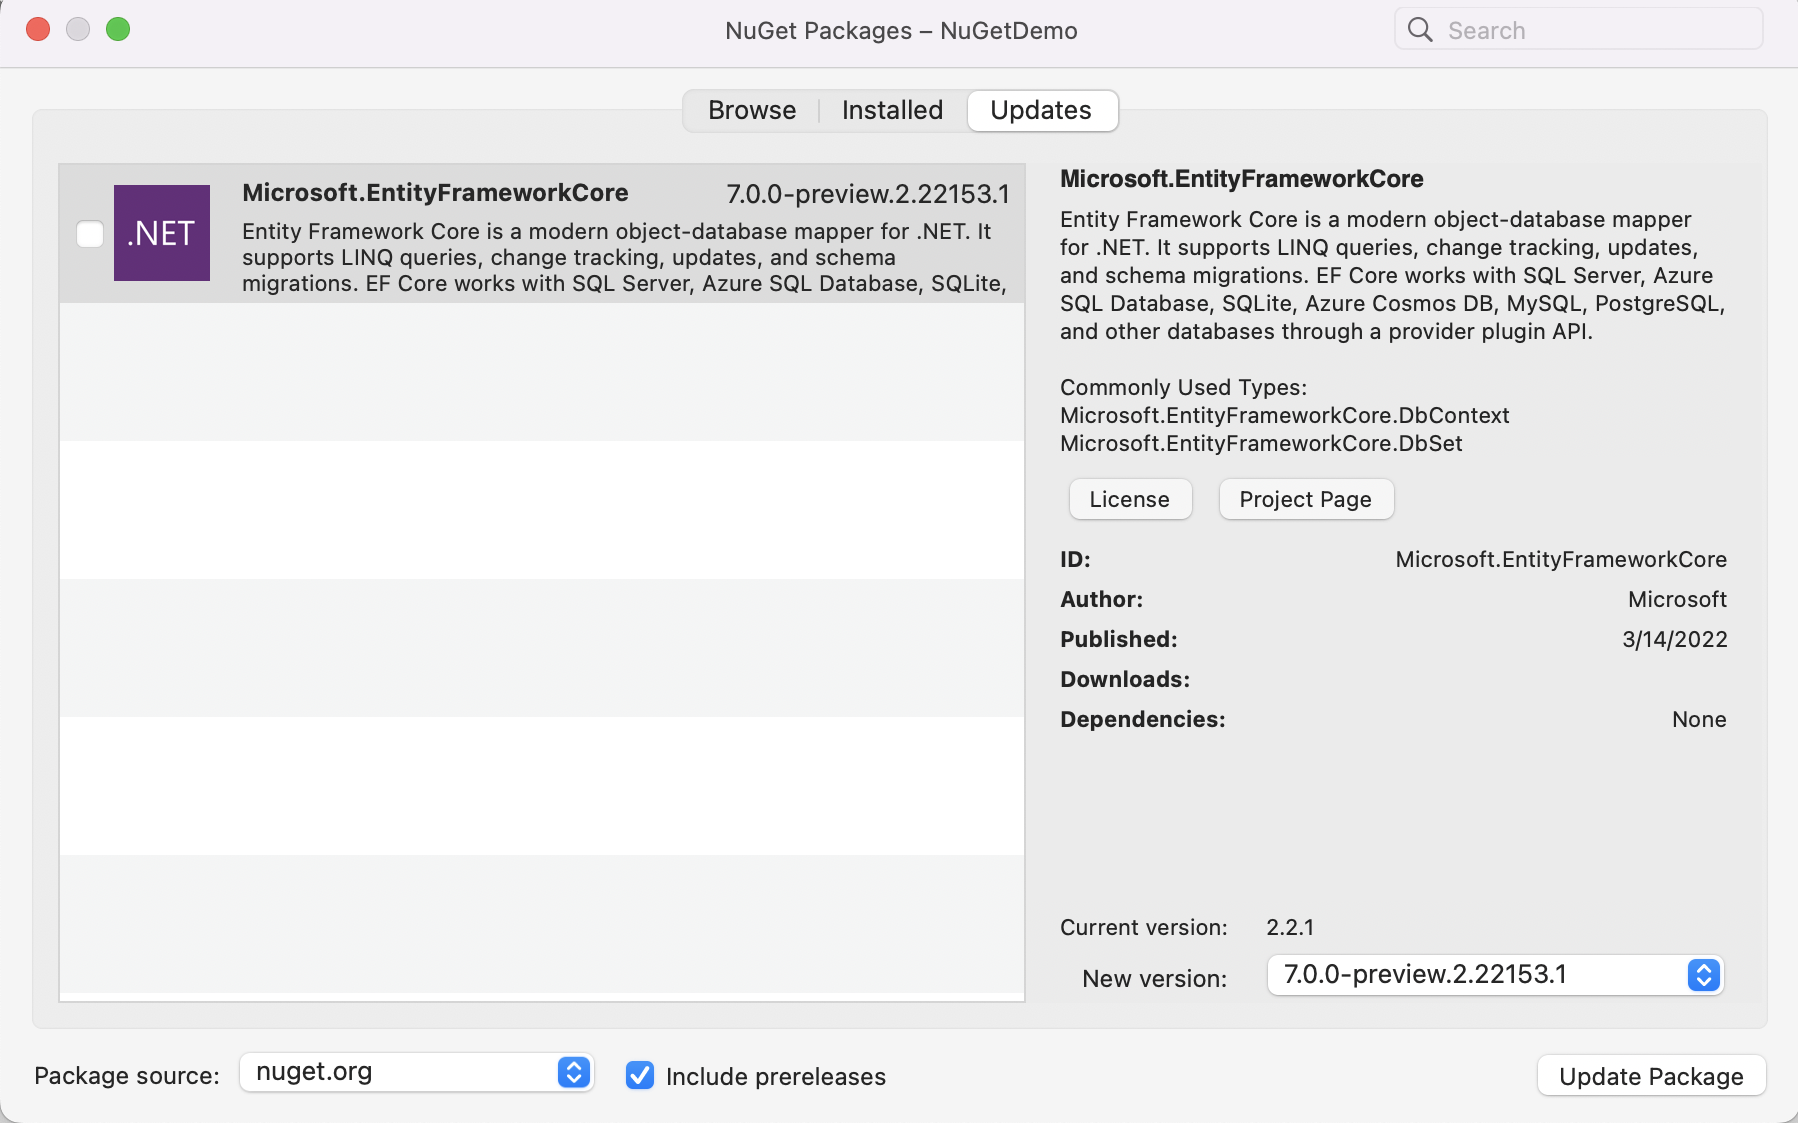
Task: Check the Microsoft.EntityFrameworkCore package checkbox
Action: point(89,232)
